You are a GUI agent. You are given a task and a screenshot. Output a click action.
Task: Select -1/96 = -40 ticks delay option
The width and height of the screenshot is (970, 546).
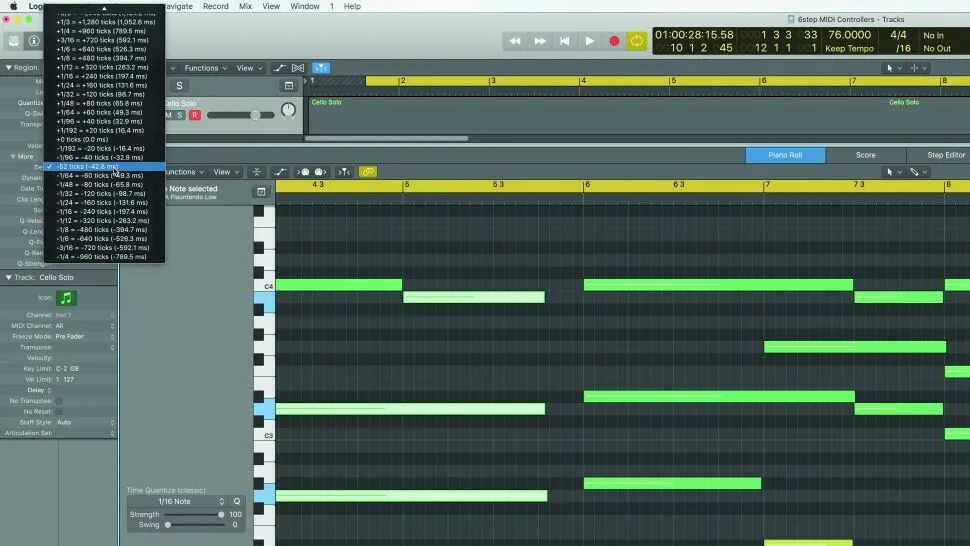point(104,157)
